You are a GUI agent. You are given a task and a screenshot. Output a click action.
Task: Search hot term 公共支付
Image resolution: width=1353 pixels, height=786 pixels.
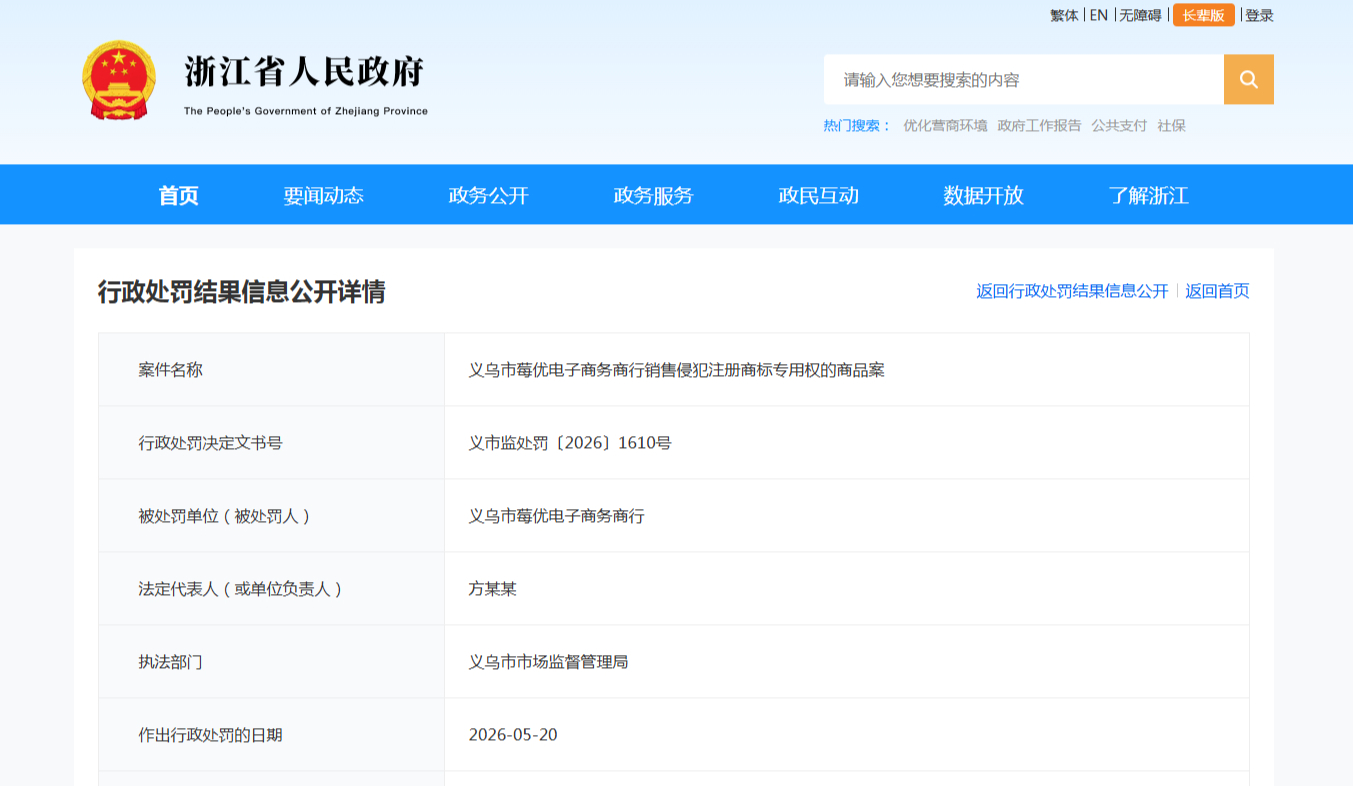click(1119, 126)
